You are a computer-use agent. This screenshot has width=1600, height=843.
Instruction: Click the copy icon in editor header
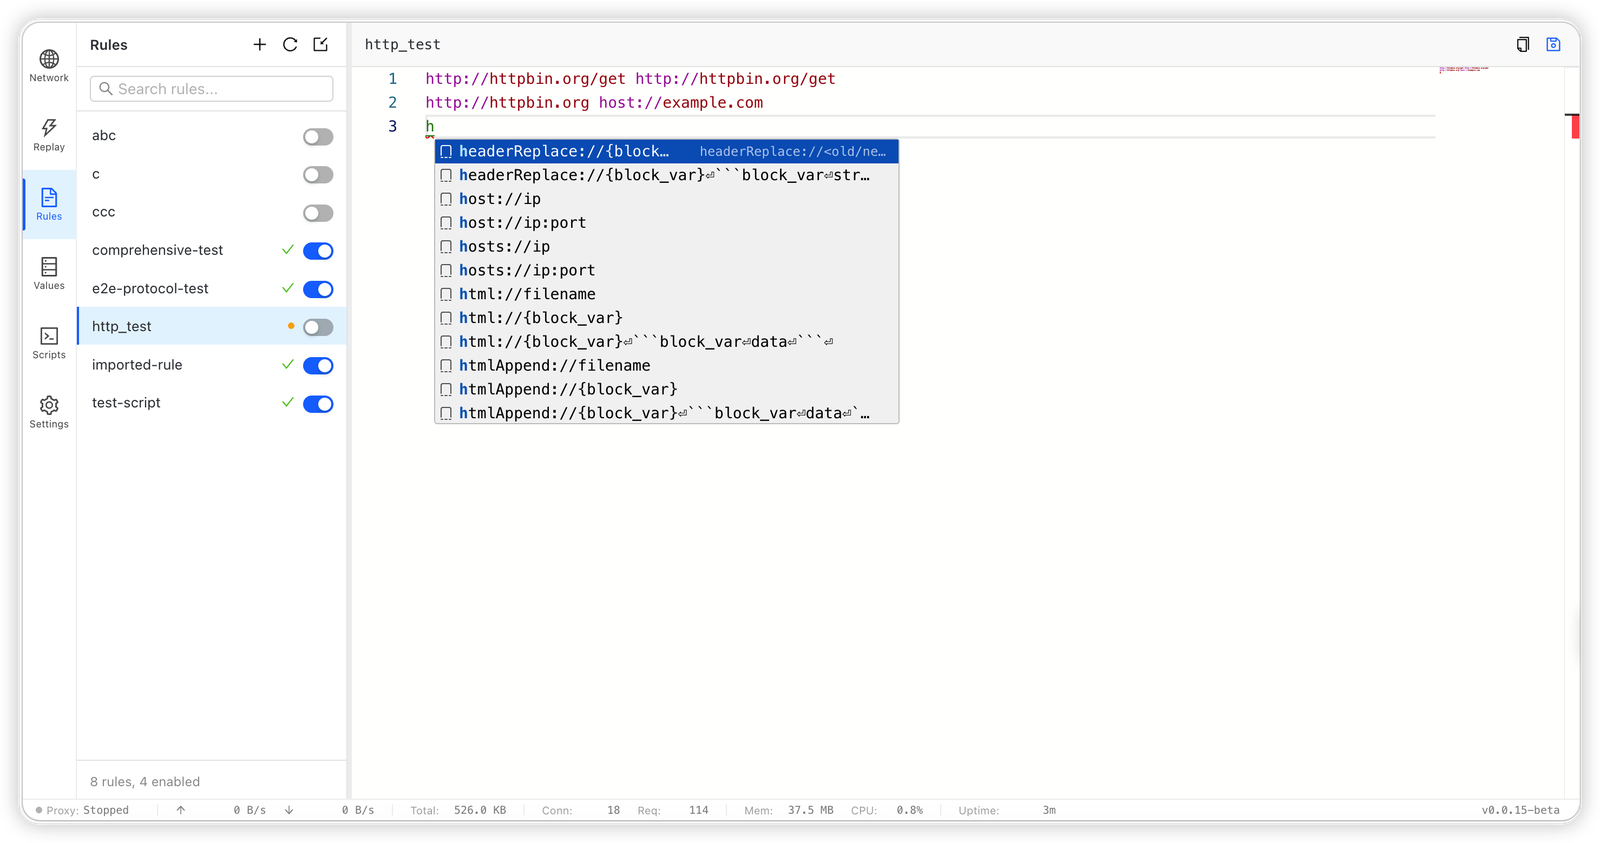pyautogui.click(x=1523, y=44)
